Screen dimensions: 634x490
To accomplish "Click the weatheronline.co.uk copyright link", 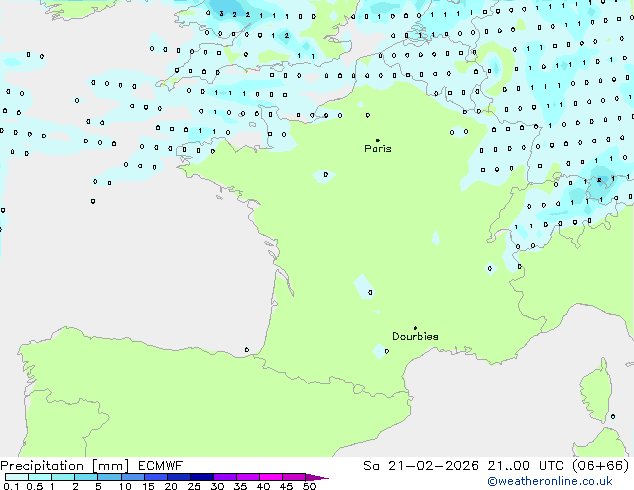I will tap(550, 481).
